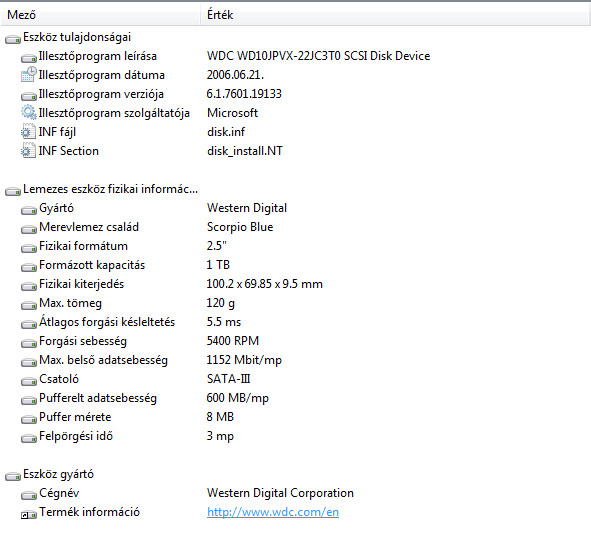This screenshot has height=550, width=591.
Task: Select the Scorpio Blue value
Action: (x=240, y=227)
